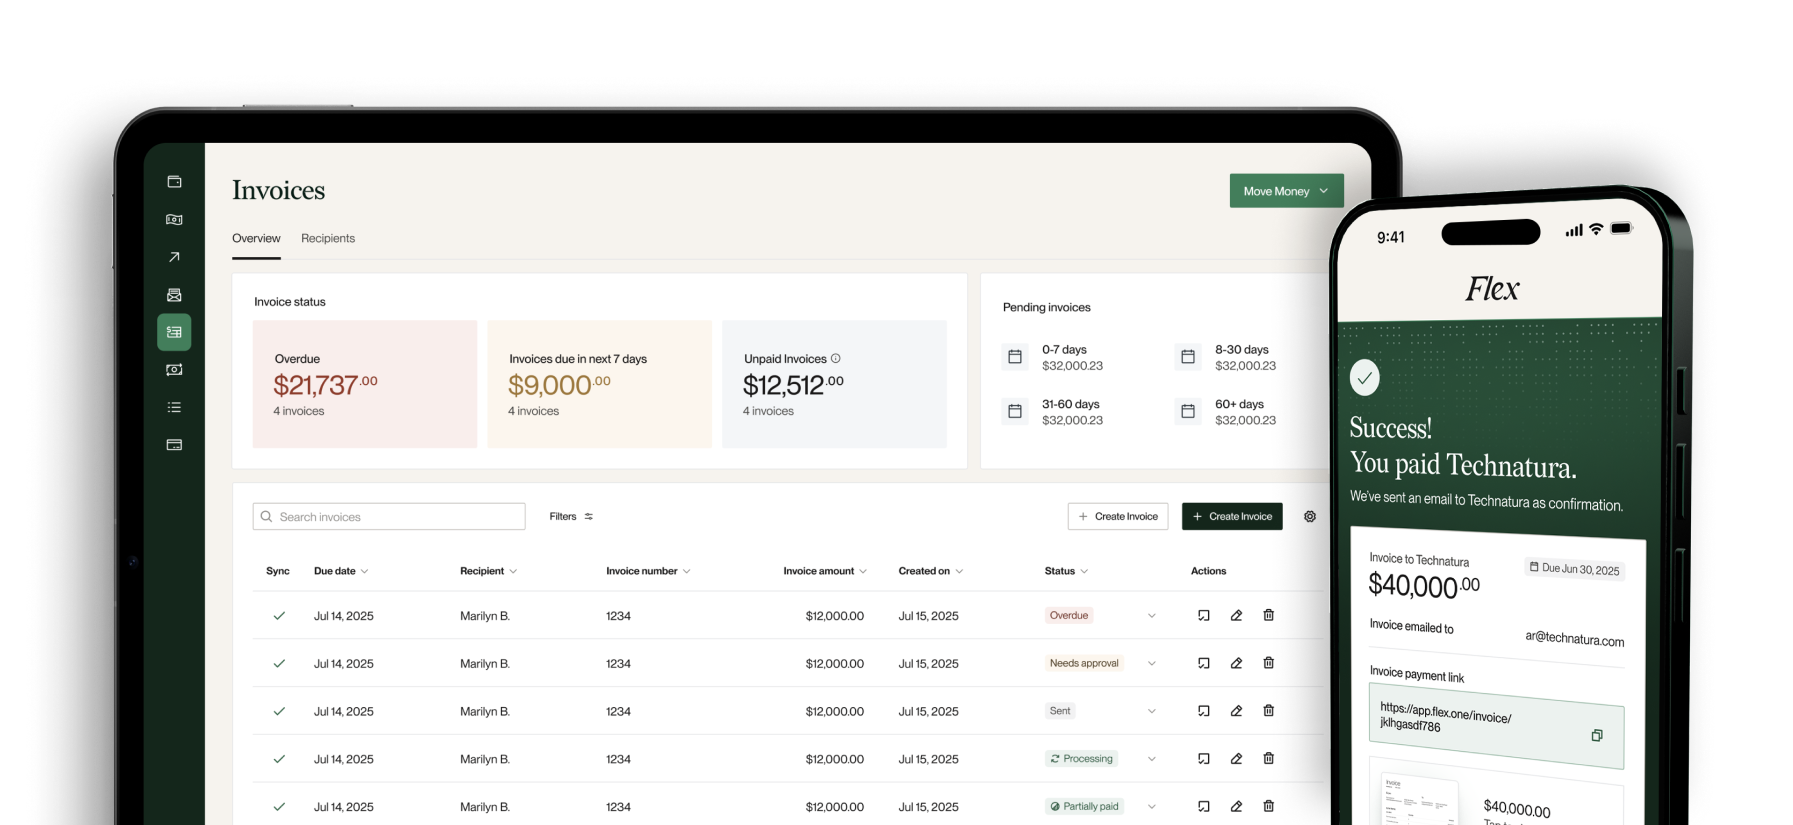Edit the Needs approval invoice with the pencil icon
Screen dimensions: 1793x825
point(1236,664)
